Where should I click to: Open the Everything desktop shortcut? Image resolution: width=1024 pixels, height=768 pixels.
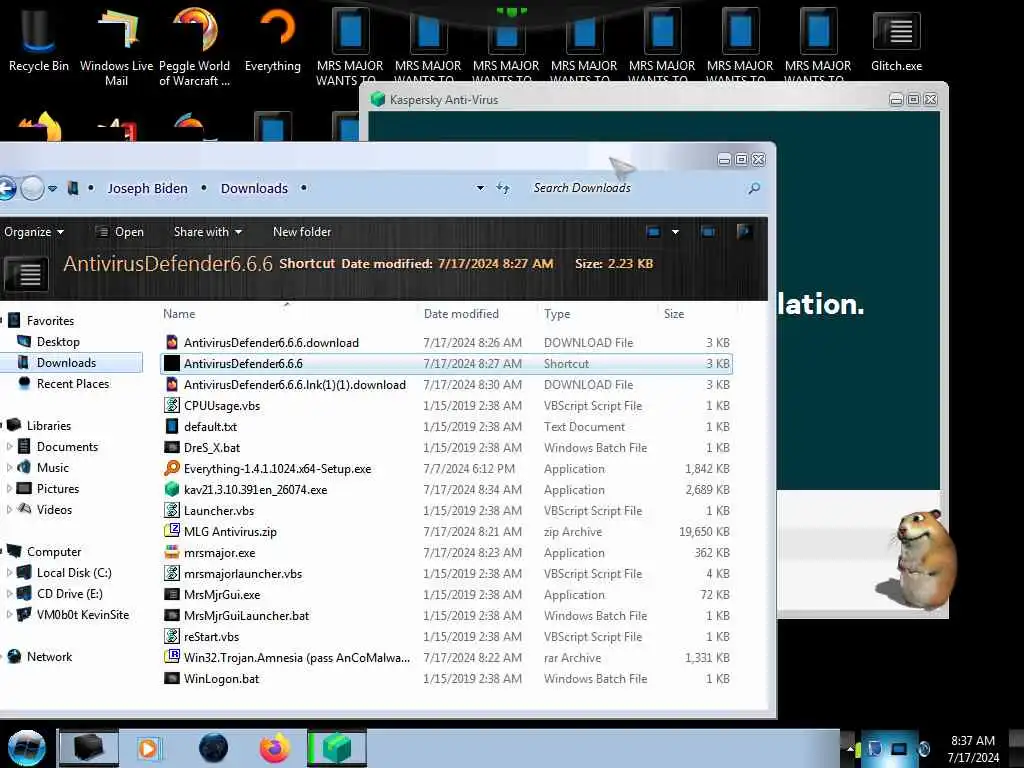pyautogui.click(x=273, y=39)
